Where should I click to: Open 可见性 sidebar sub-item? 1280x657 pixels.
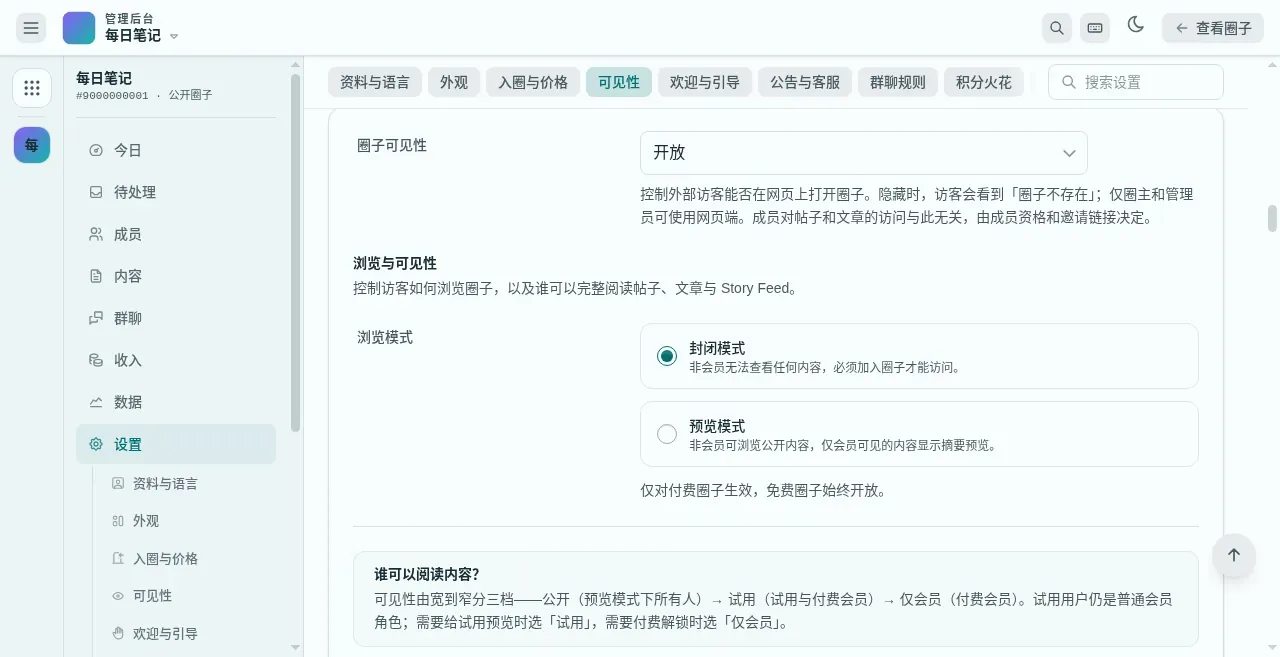tap(188, 596)
